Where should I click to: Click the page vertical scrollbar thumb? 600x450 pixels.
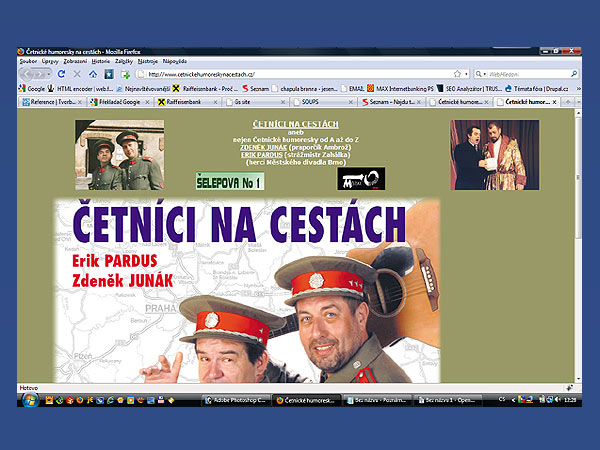coord(578,177)
